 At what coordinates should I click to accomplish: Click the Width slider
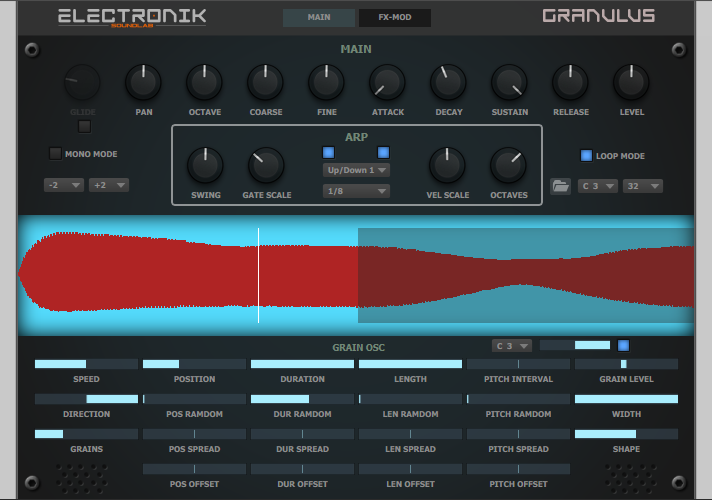tap(627, 399)
